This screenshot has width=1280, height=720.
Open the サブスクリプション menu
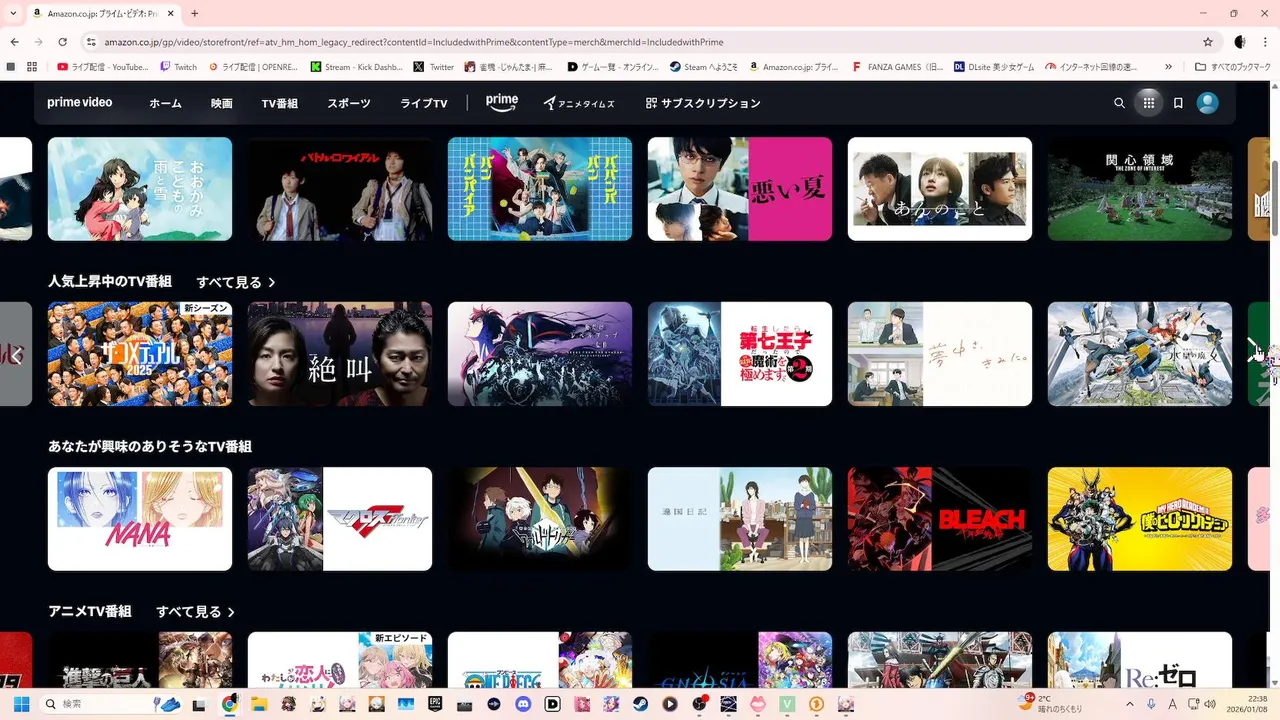(703, 103)
